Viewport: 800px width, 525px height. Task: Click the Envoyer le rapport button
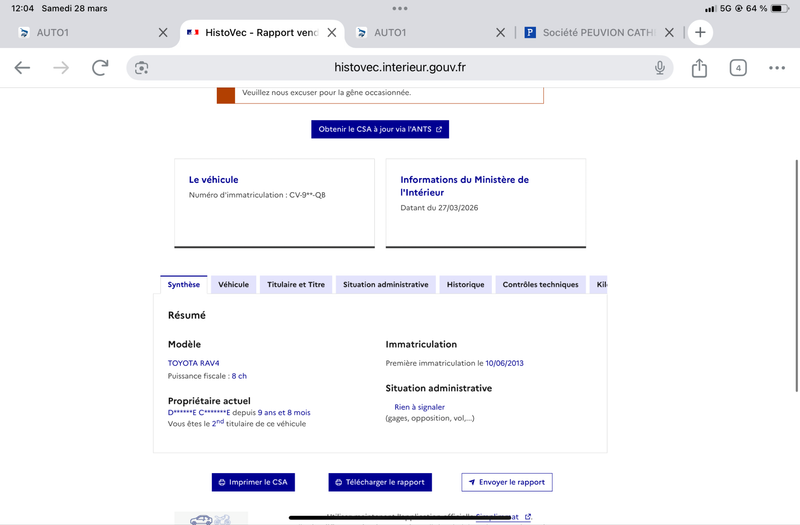click(507, 482)
